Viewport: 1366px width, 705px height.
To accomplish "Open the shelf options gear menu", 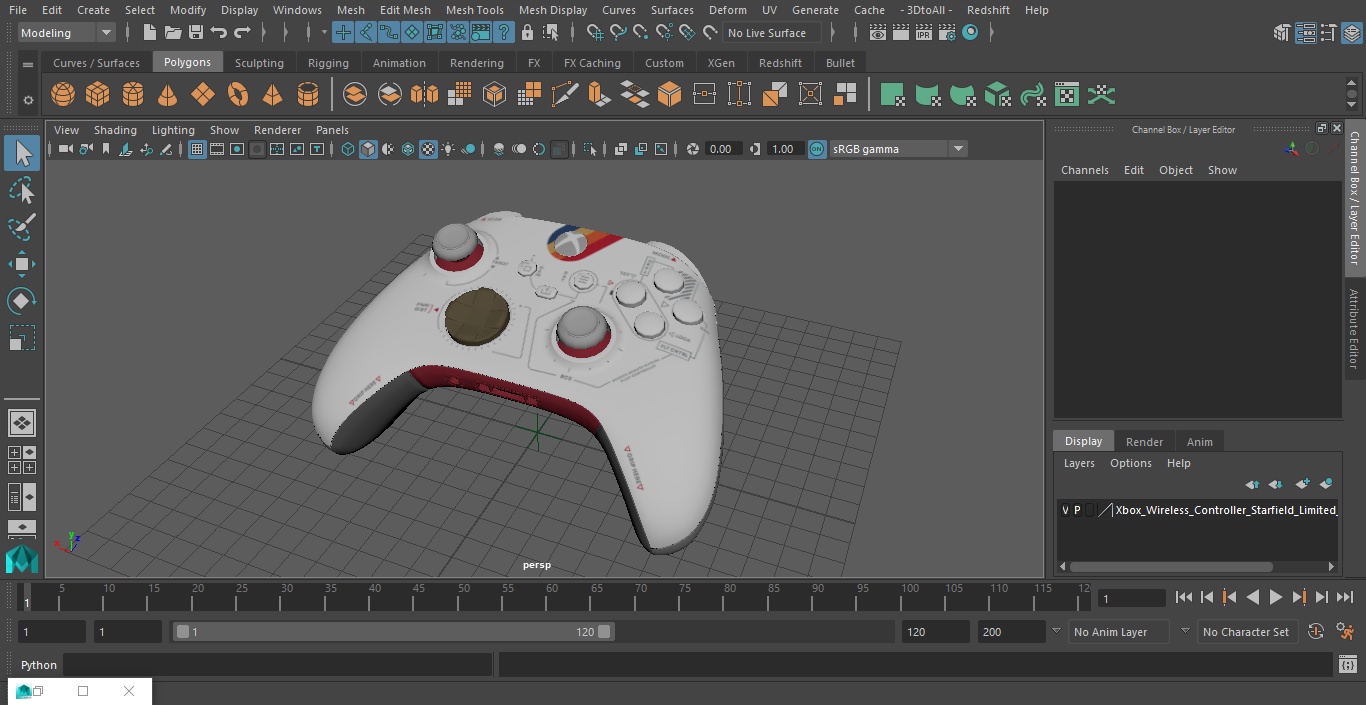I will click(28, 100).
